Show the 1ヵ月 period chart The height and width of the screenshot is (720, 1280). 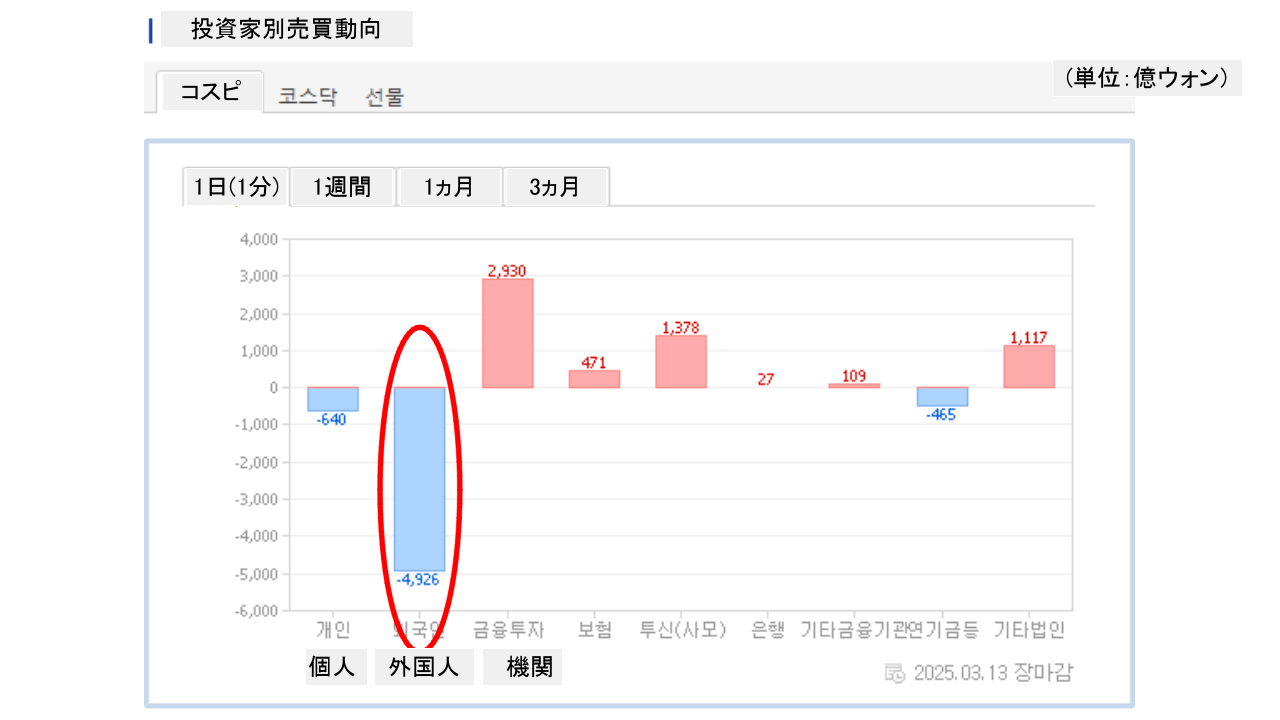pyautogui.click(x=449, y=187)
